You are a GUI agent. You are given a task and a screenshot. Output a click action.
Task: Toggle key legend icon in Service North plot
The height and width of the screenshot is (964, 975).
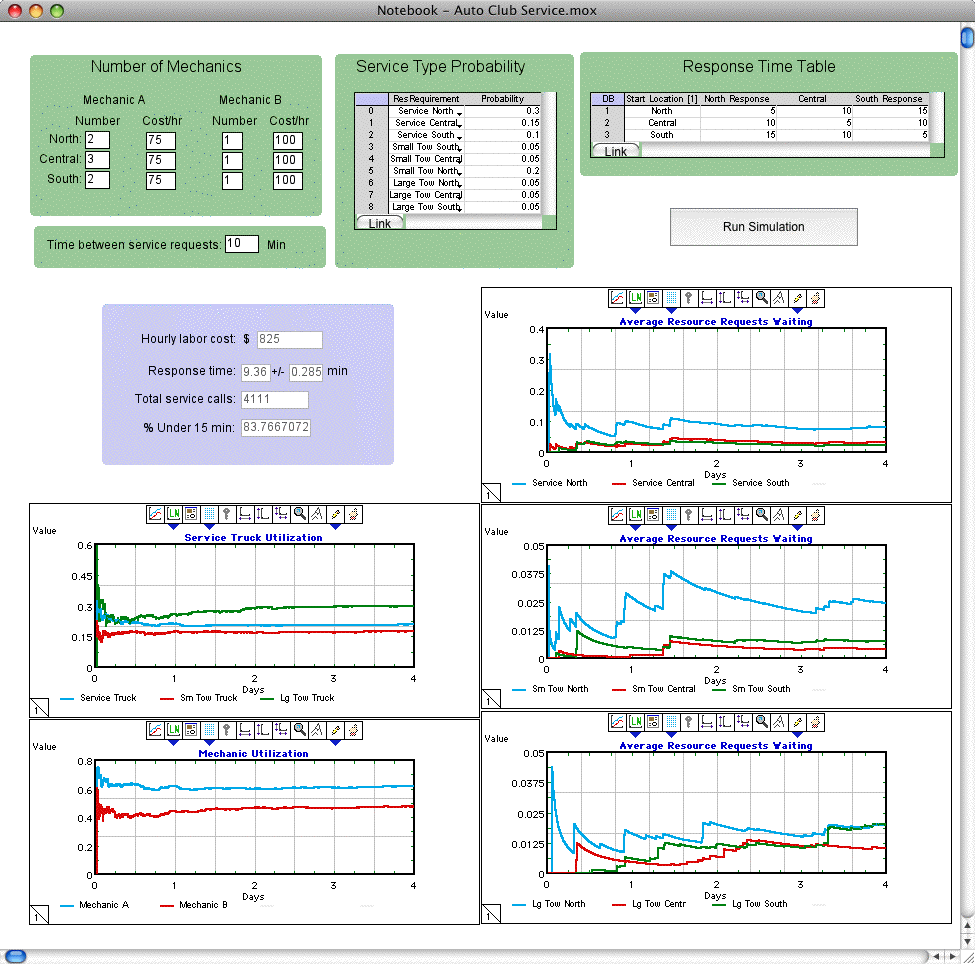click(689, 298)
